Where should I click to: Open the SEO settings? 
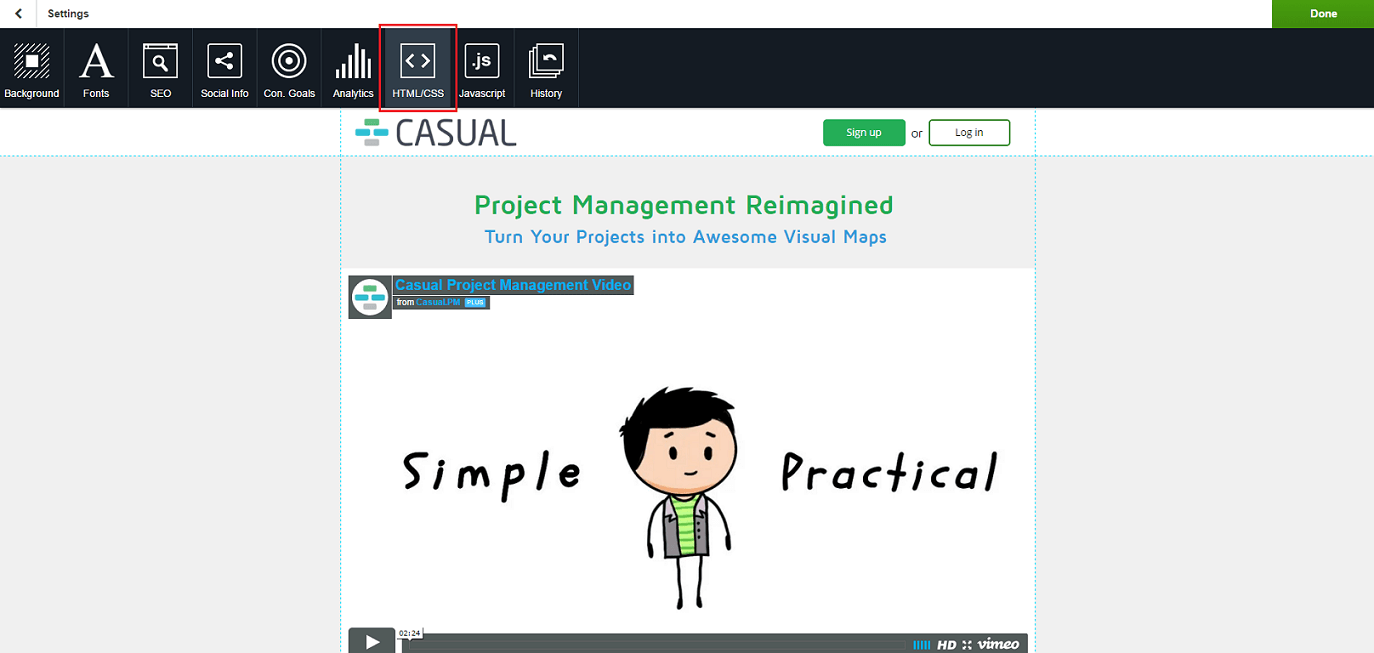(x=160, y=68)
